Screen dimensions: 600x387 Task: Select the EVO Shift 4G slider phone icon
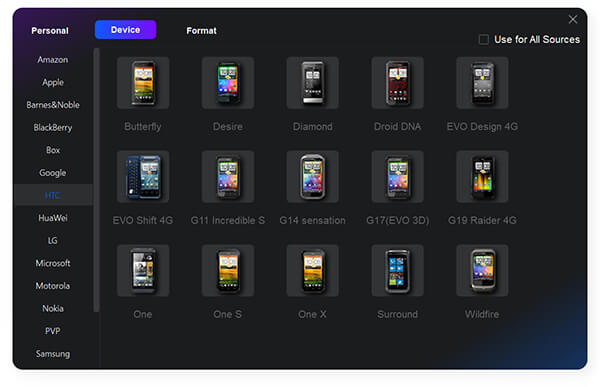143,176
